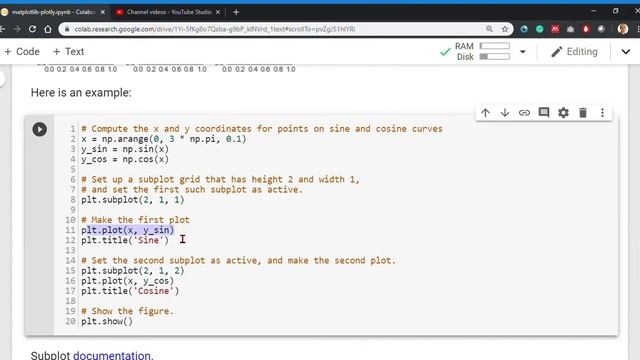Image resolution: width=640 pixels, height=360 pixels.
Task: Close the YouTube Studio tab
Action: (x=218, y=12)
